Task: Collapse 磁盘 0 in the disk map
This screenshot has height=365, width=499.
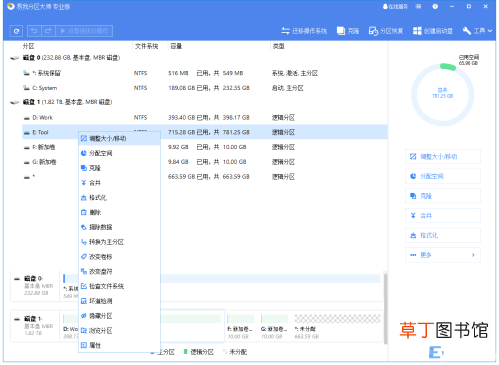Action: pyautogui.click(x=17, y=279)
